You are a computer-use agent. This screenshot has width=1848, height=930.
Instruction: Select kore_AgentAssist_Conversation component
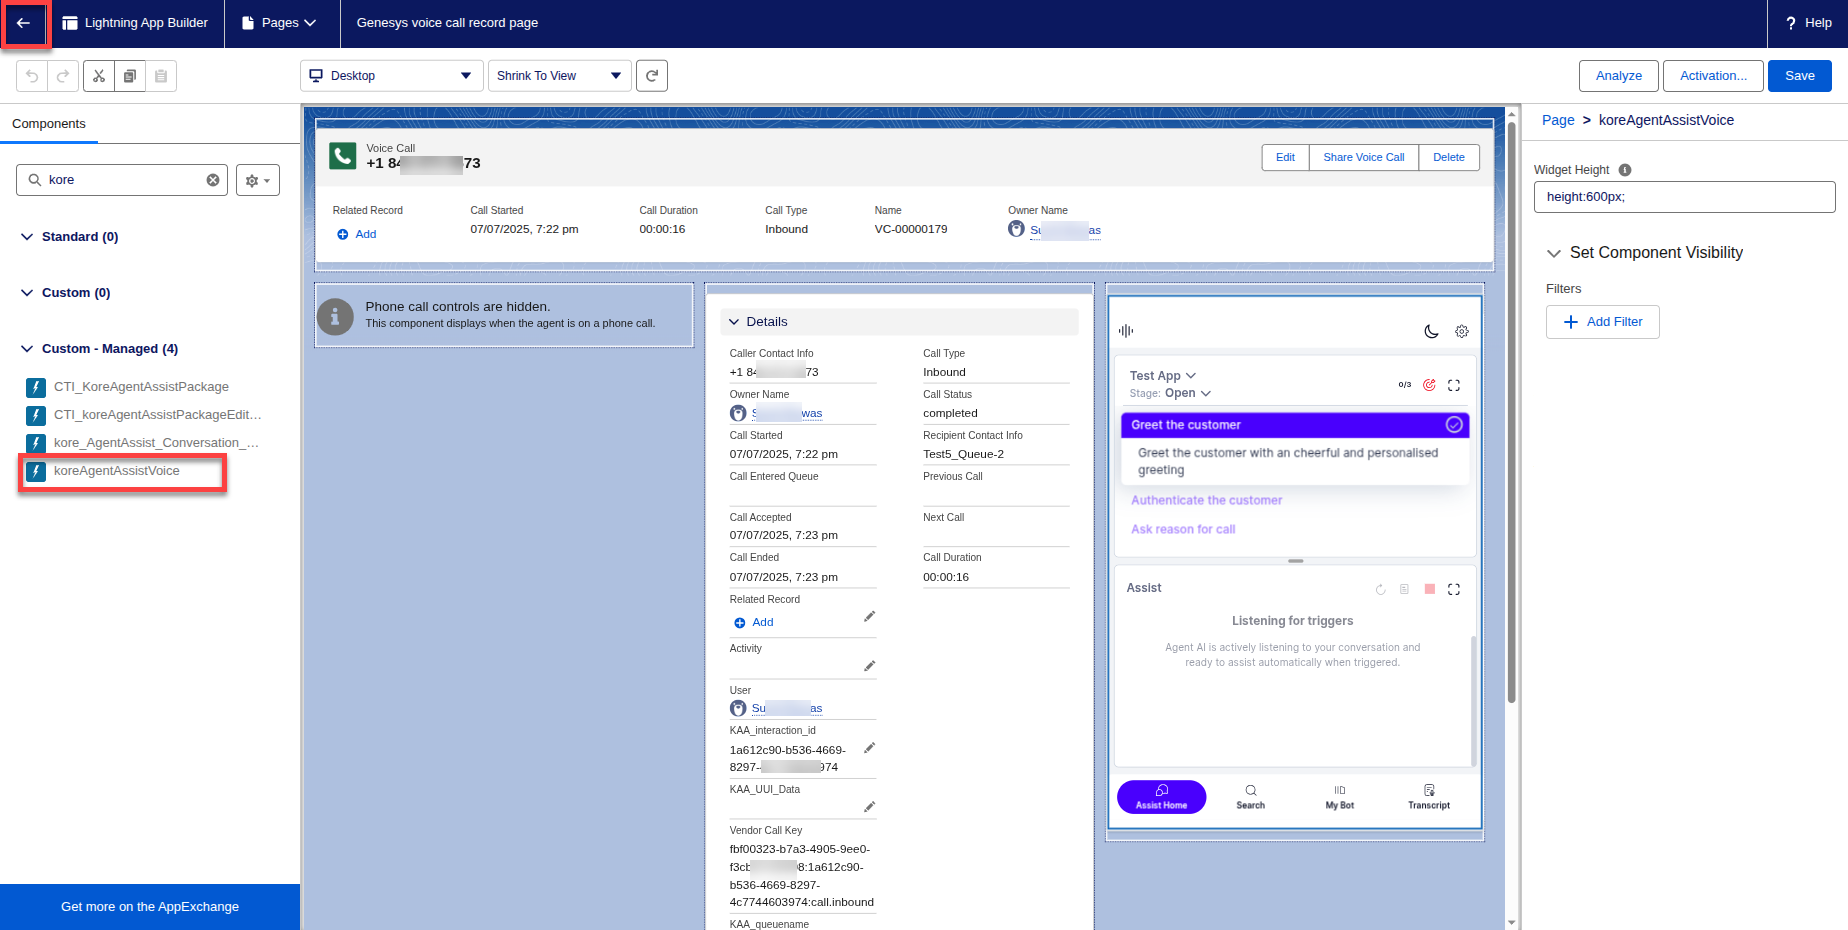click(155, 443)
